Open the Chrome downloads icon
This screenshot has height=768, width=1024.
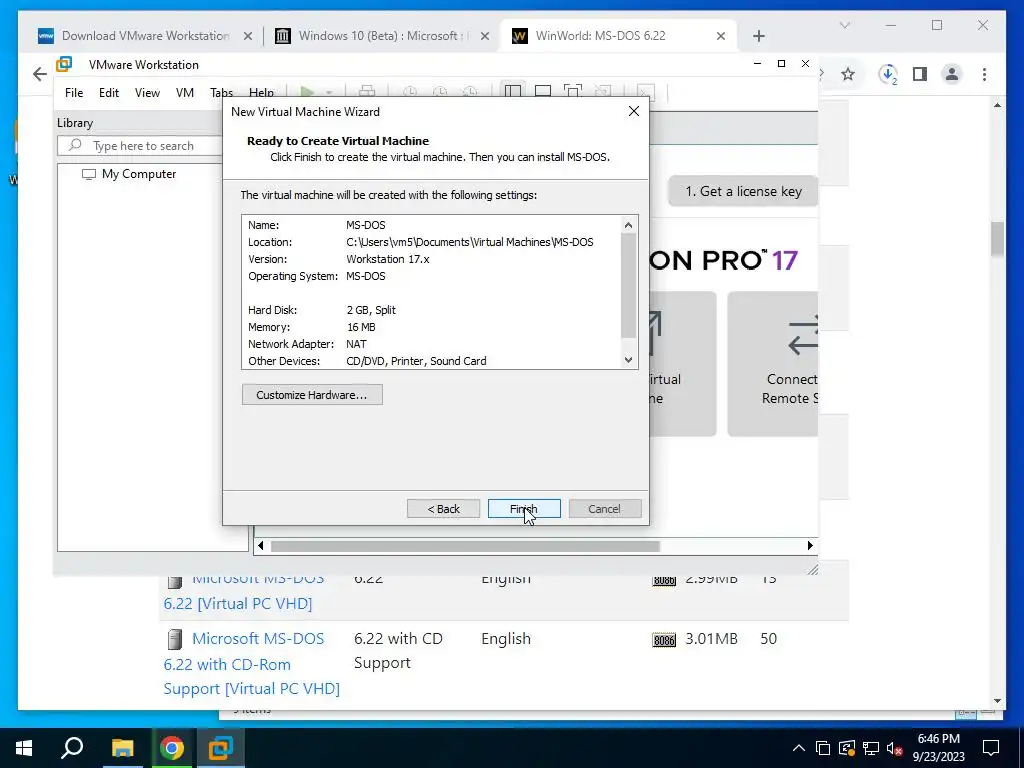[x=888, y=74]
